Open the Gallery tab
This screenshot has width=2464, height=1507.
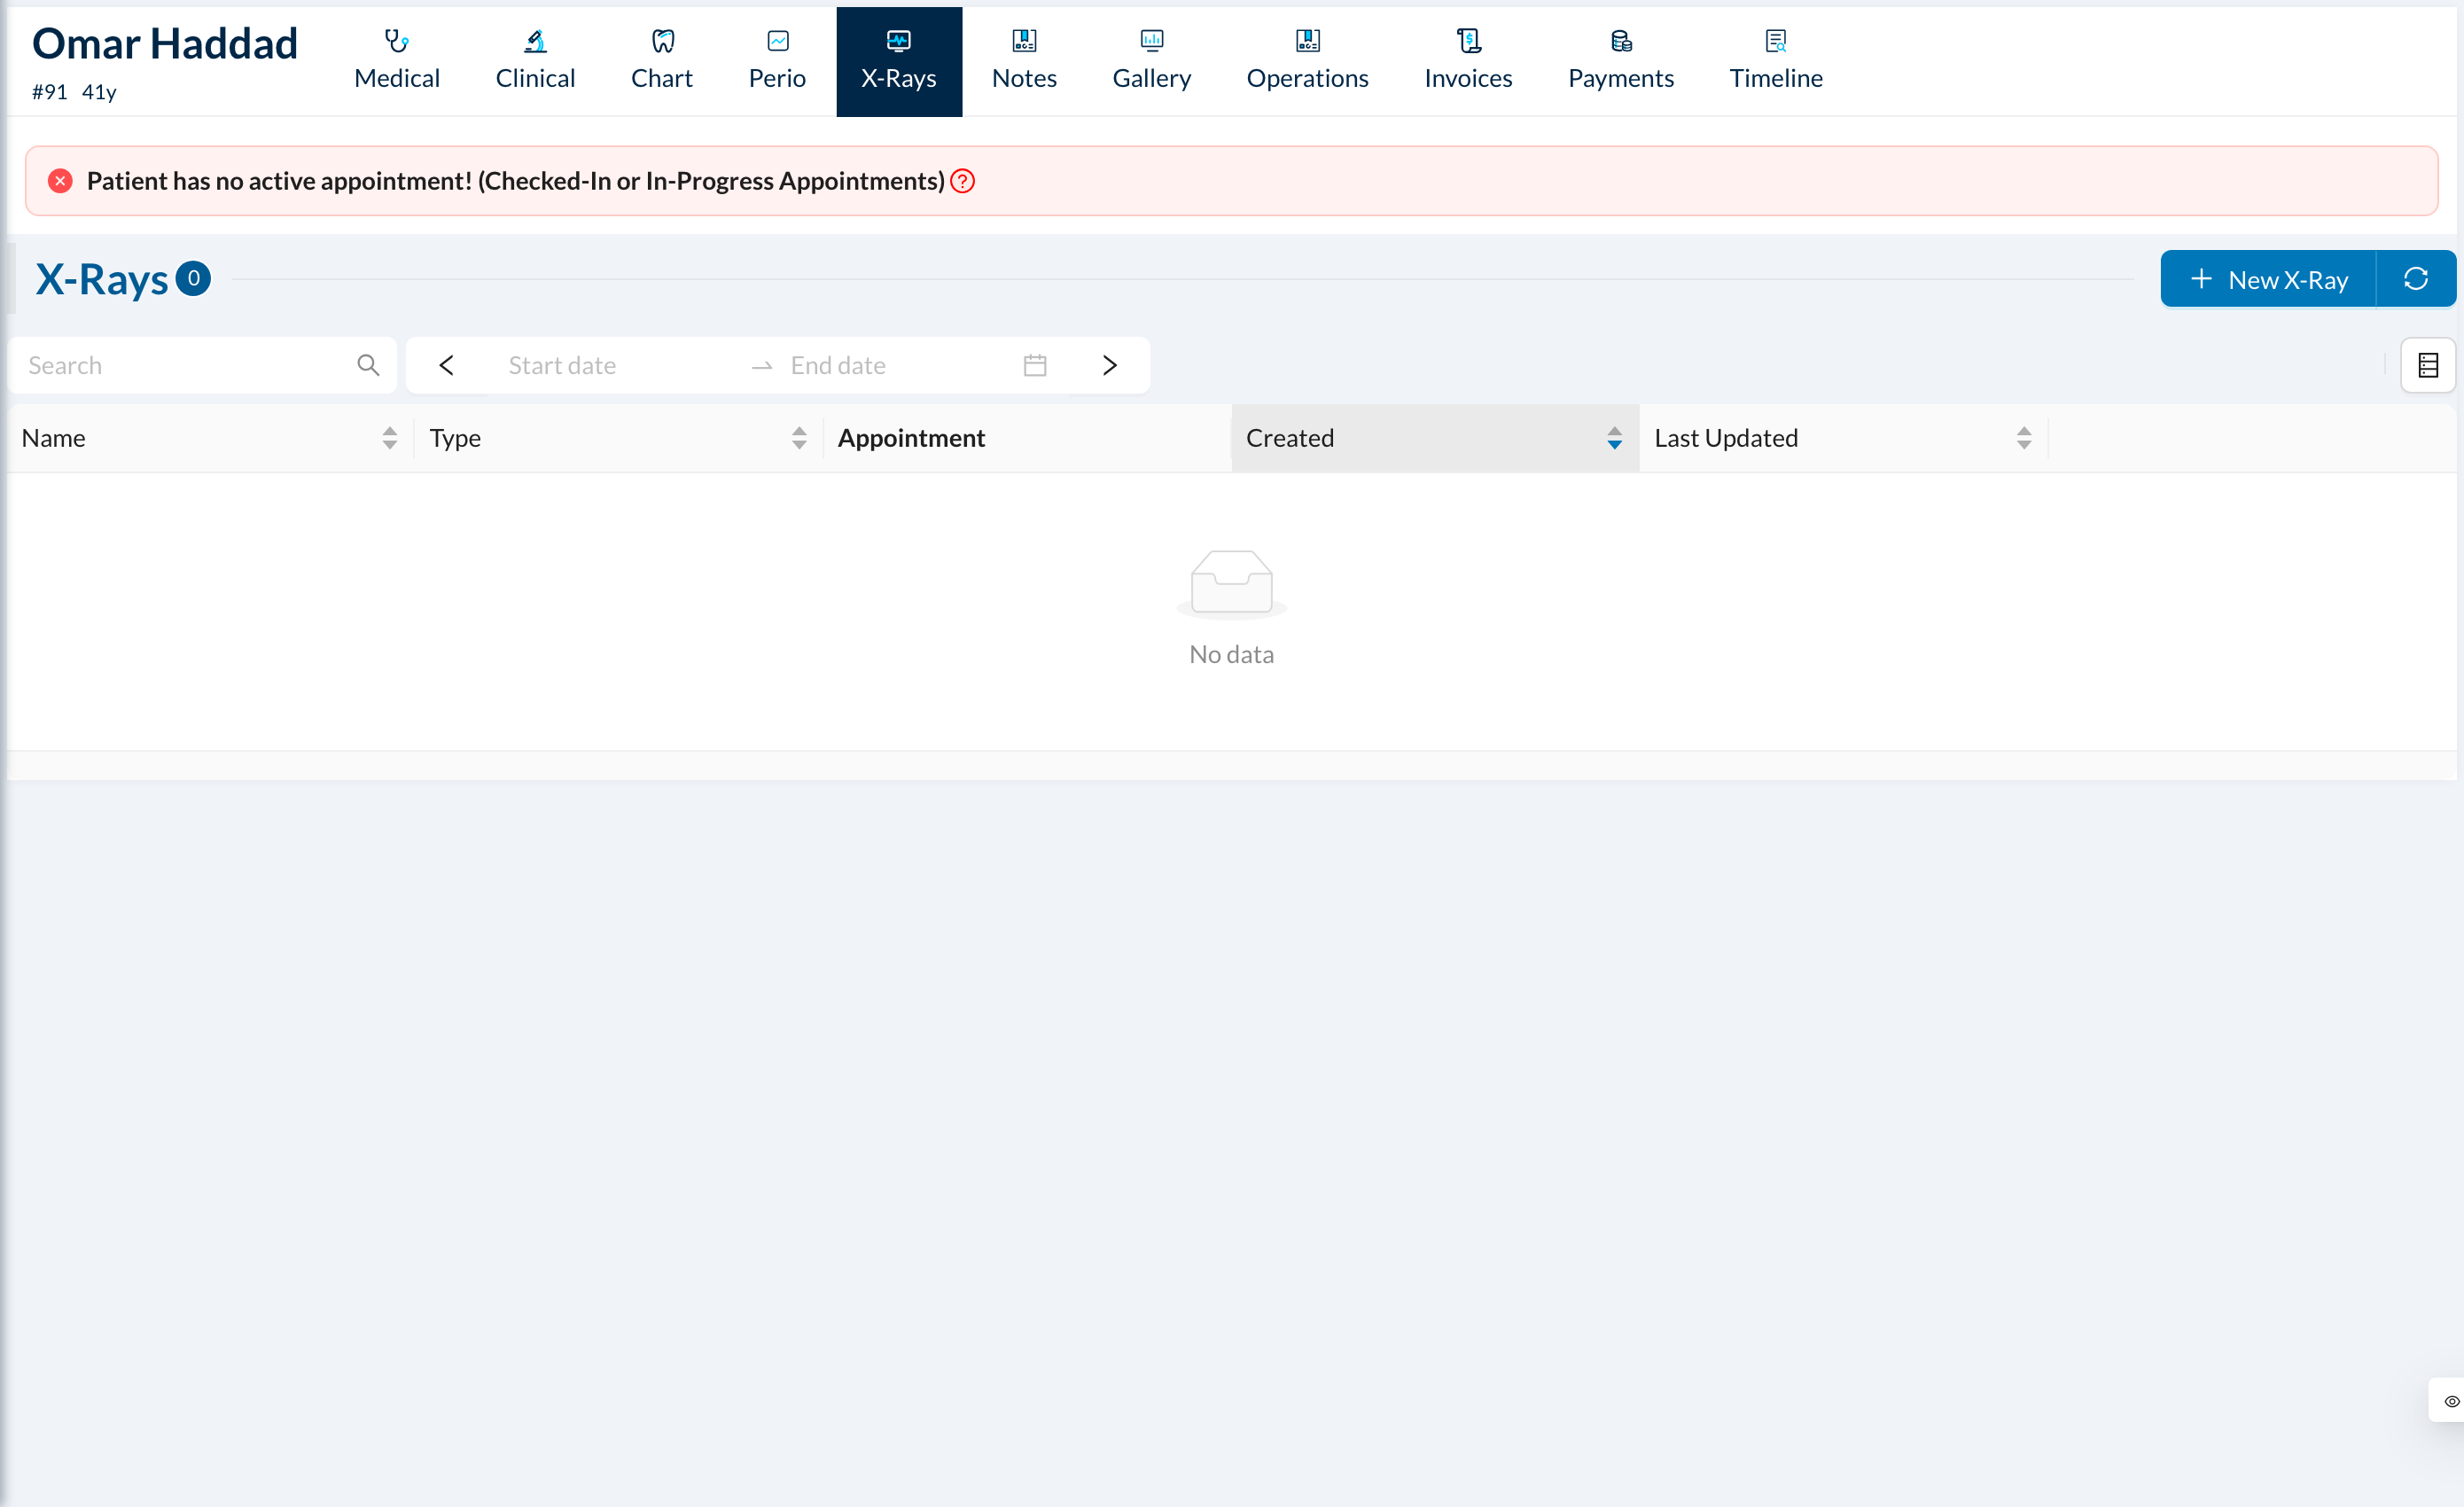pyautogui.click(x=1152, y=61)
